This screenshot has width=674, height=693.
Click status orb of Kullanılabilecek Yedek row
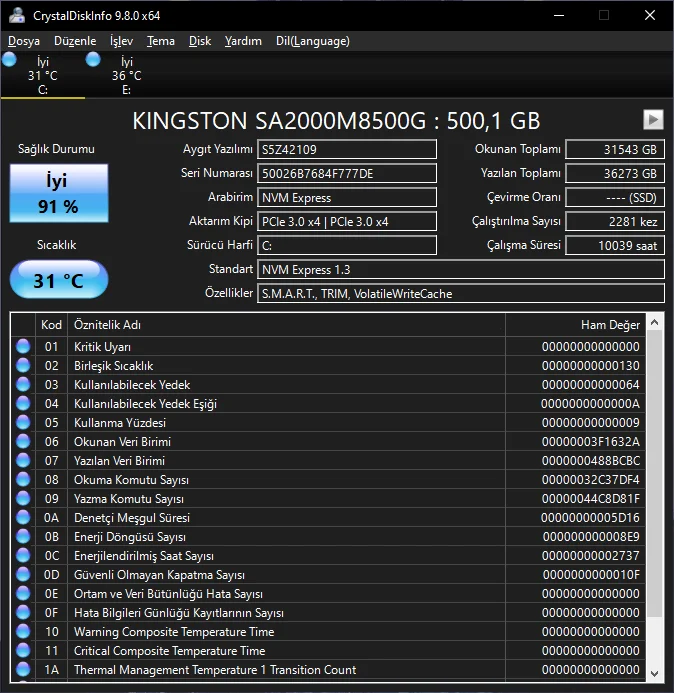click(x=23, y=384)
